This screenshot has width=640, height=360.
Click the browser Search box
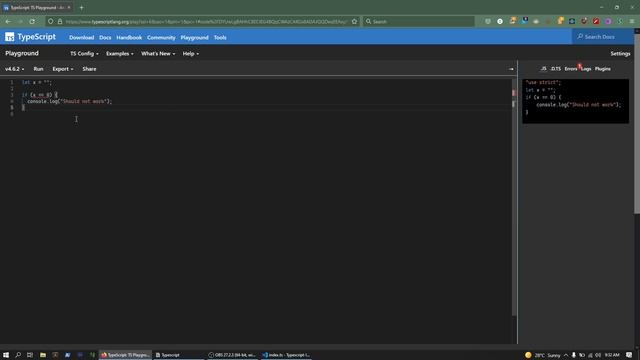pyautogui.click(x=418, y=21)
